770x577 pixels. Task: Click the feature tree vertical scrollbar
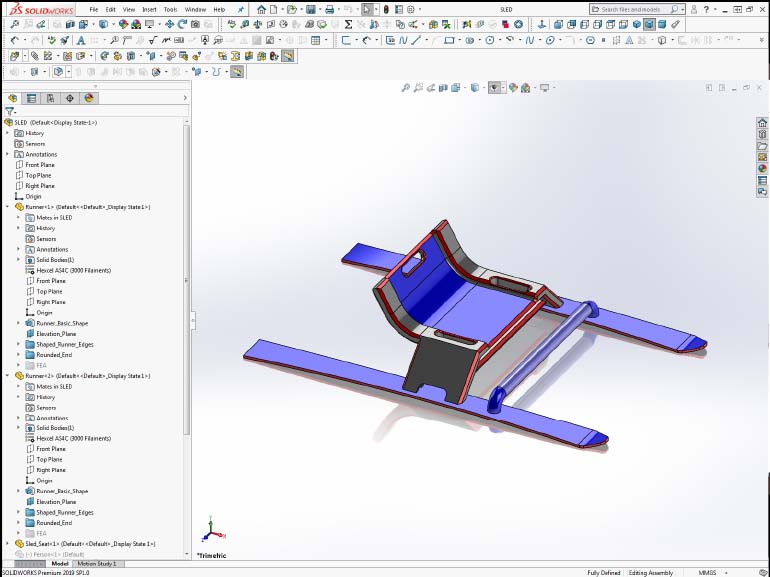coord(187,300)
